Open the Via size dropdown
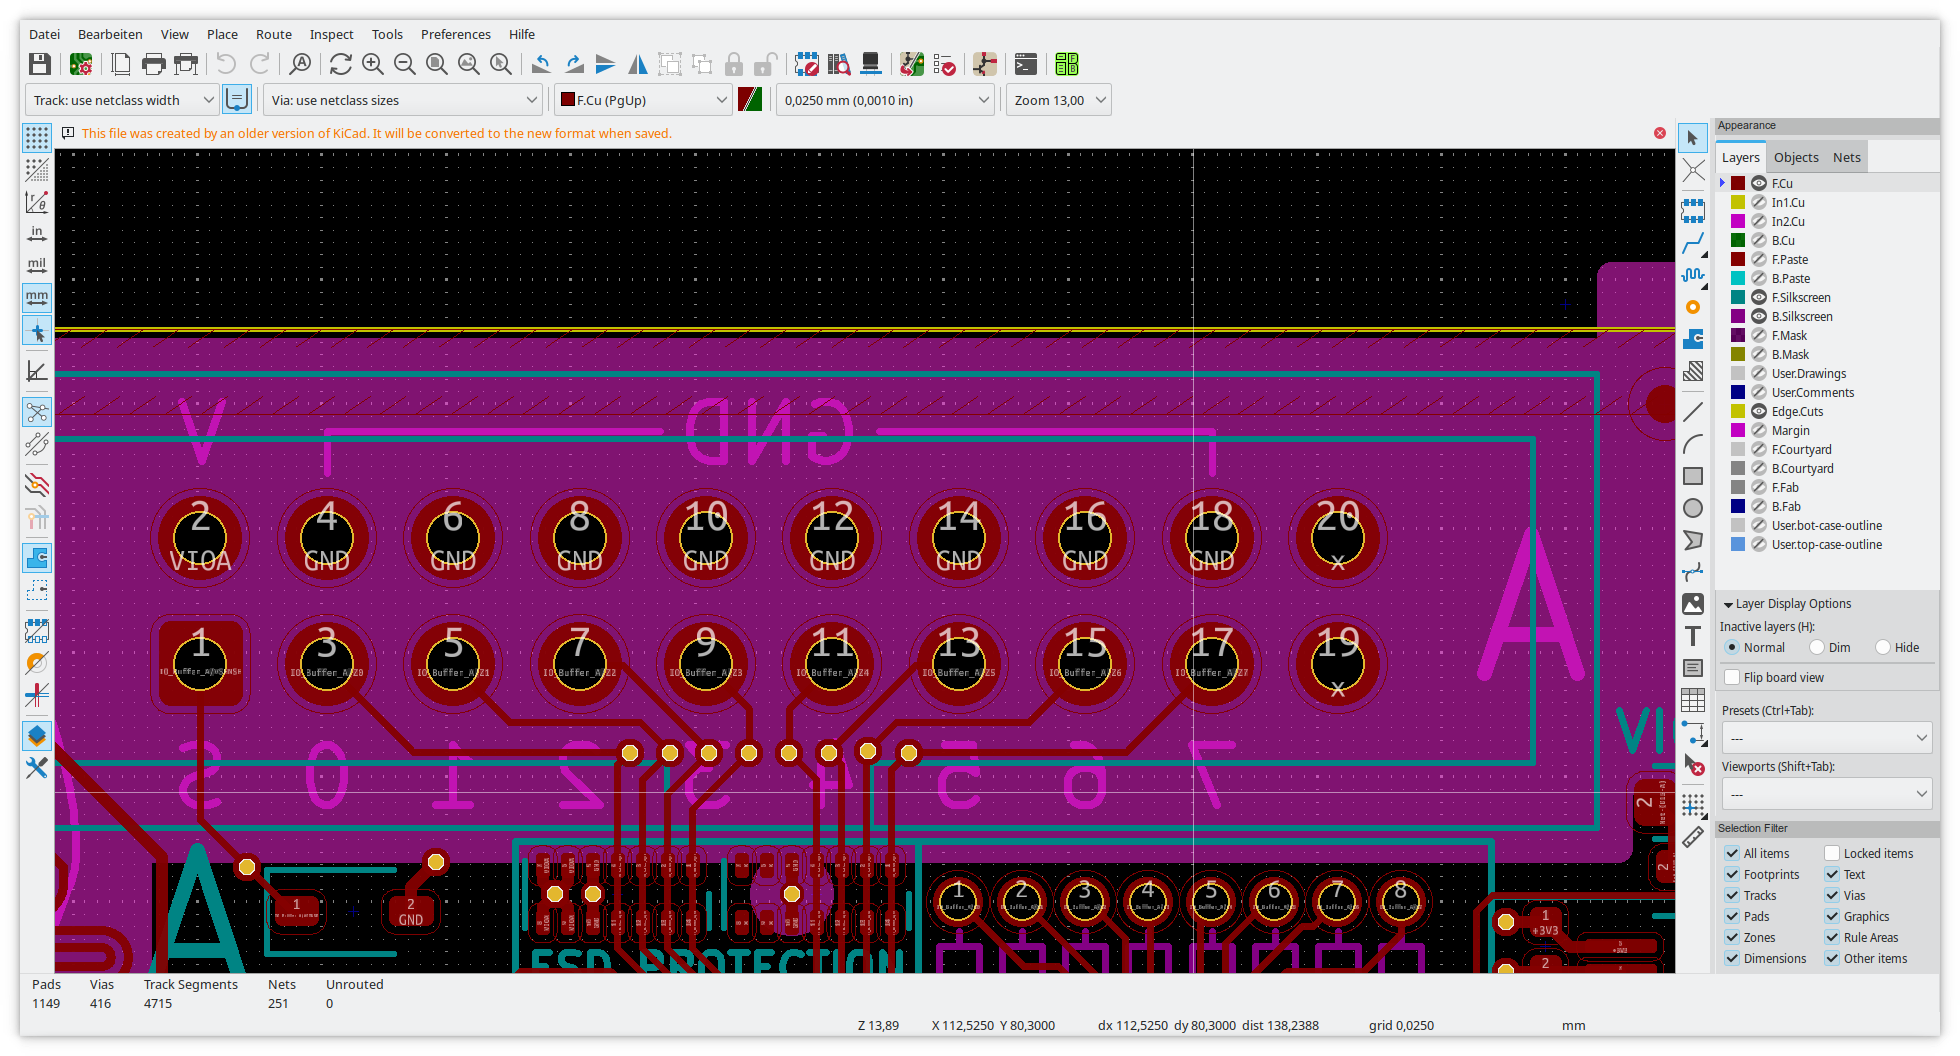This screenshot has width=1960, height=1056. point(402,100)
